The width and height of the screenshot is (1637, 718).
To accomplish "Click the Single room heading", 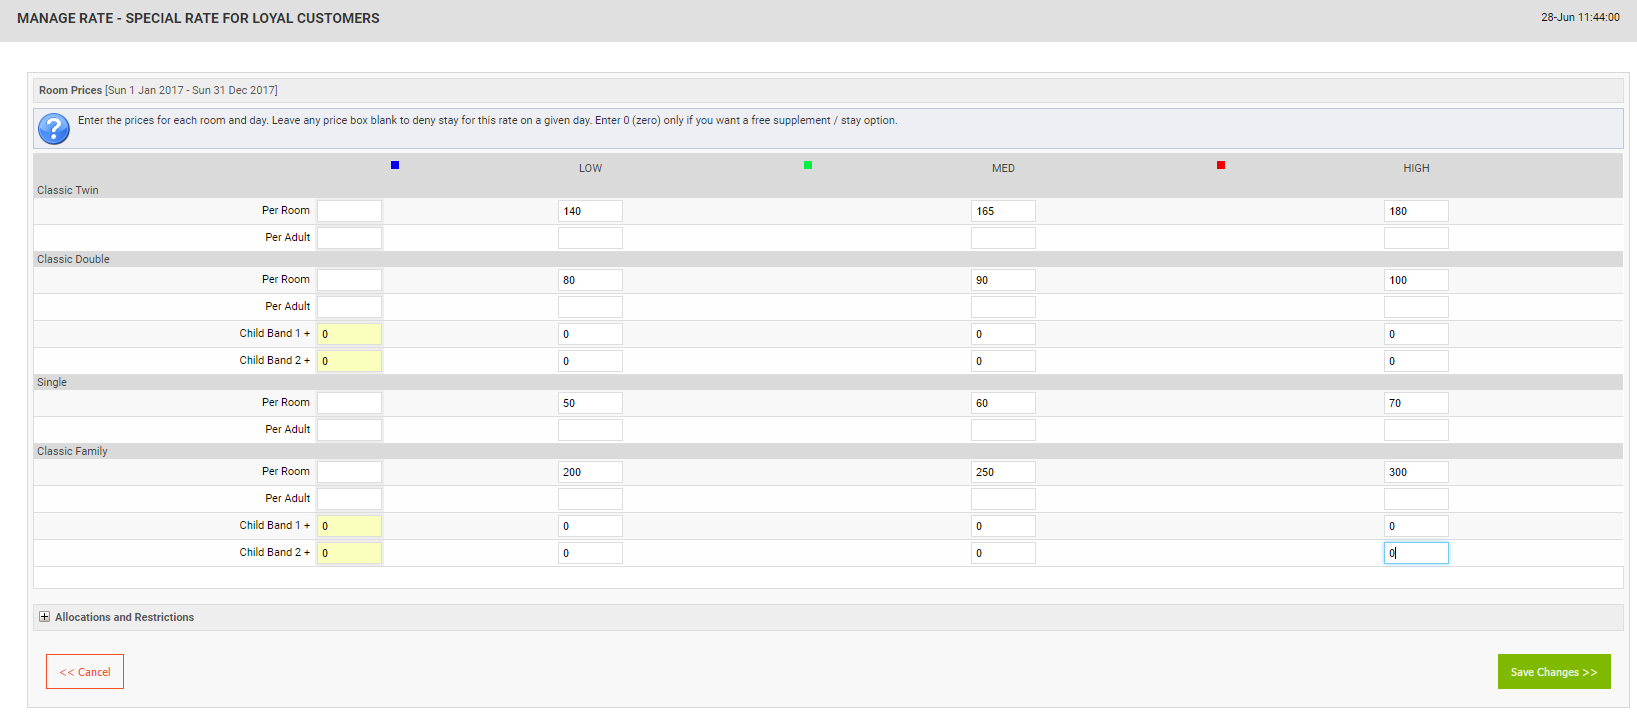I will (52, 382).
